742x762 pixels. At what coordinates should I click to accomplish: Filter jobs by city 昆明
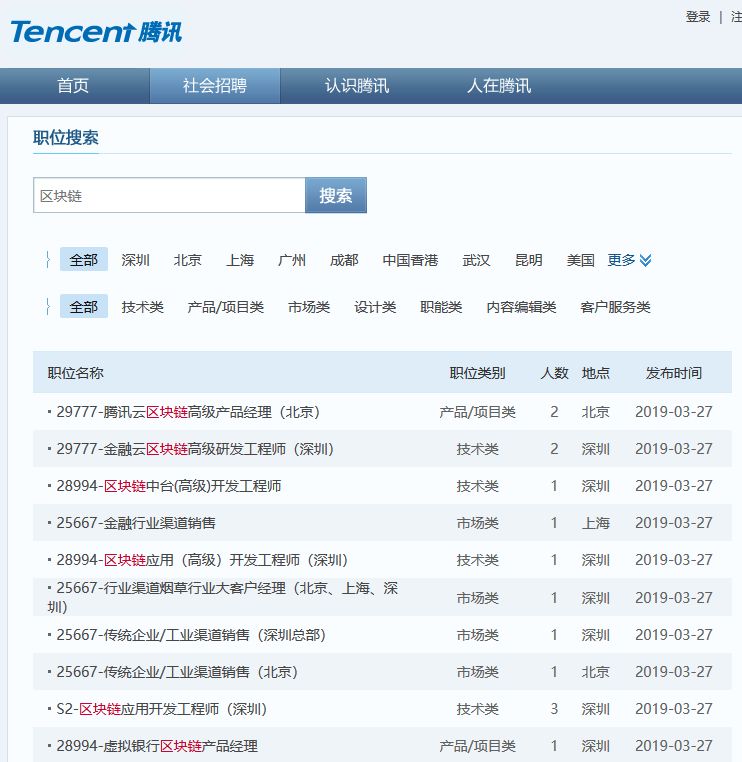point(529,260)
